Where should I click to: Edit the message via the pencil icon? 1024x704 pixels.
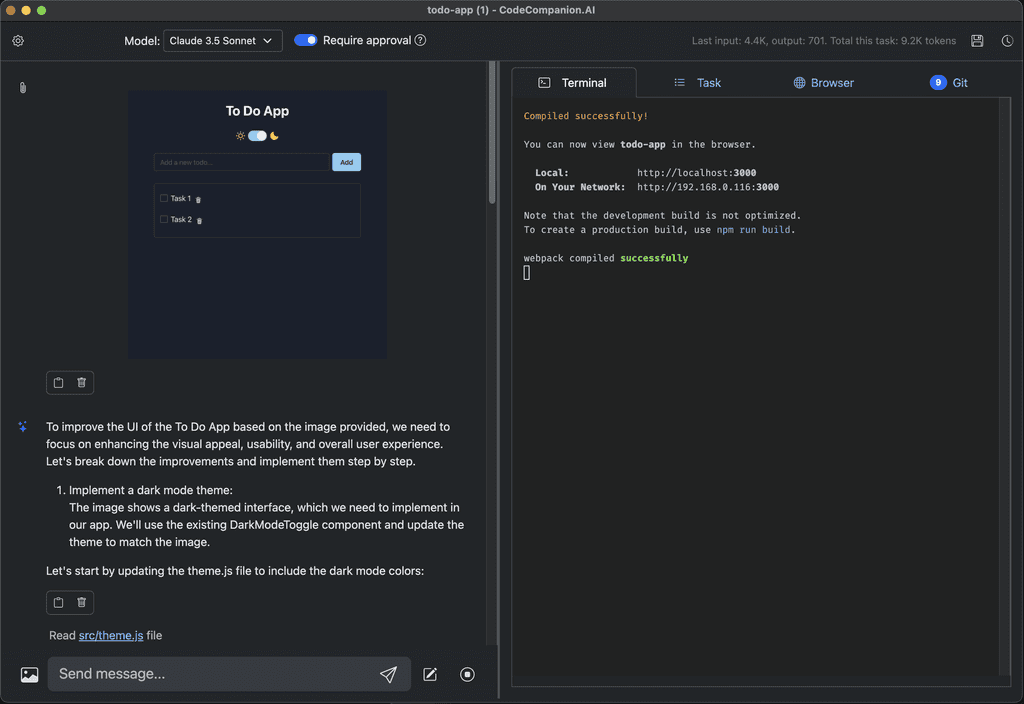pos(429,674)
